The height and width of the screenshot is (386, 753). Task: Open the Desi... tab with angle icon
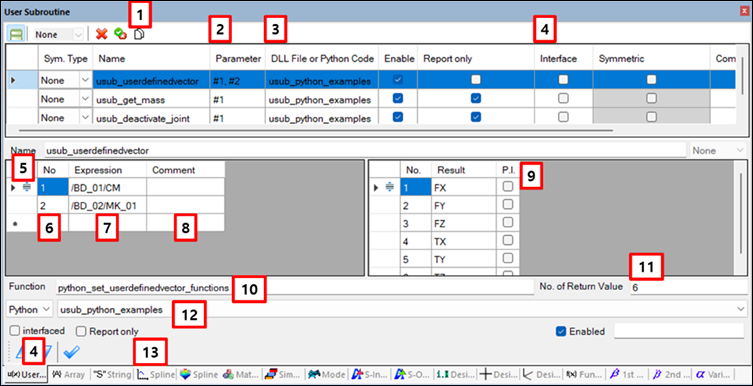coord(541,374)
